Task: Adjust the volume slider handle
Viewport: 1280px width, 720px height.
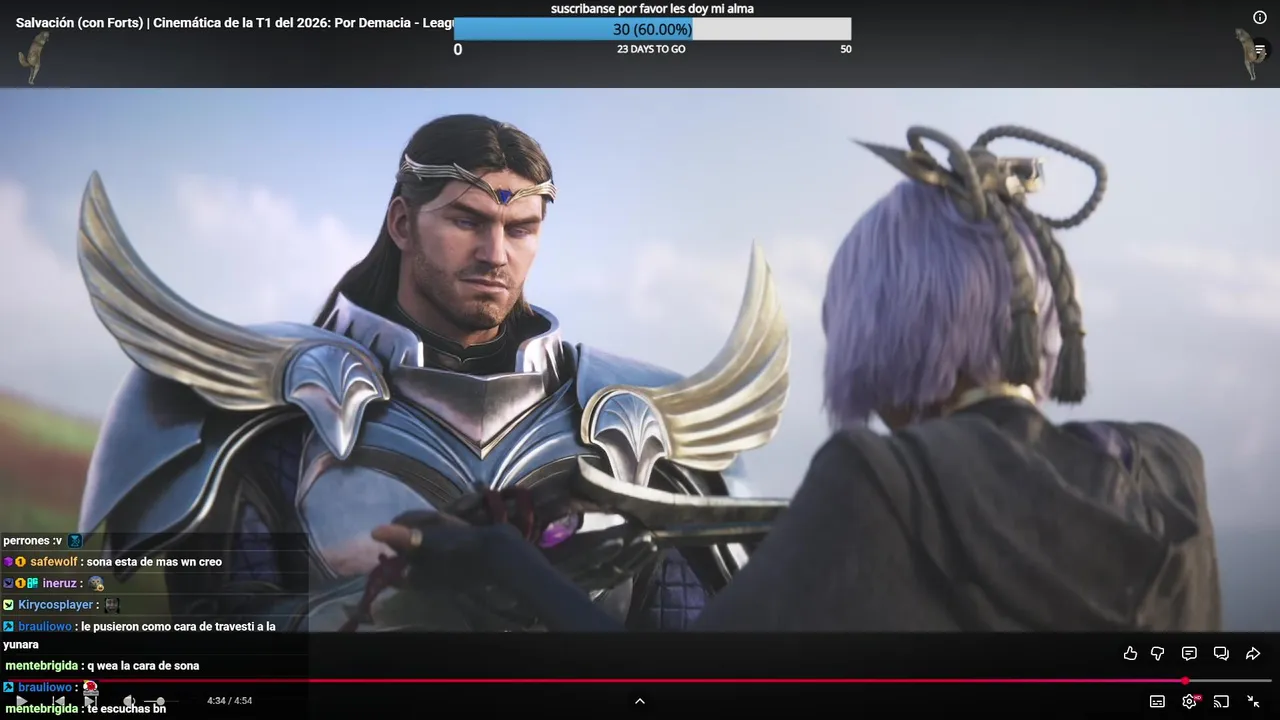Action: pos(160,701)
